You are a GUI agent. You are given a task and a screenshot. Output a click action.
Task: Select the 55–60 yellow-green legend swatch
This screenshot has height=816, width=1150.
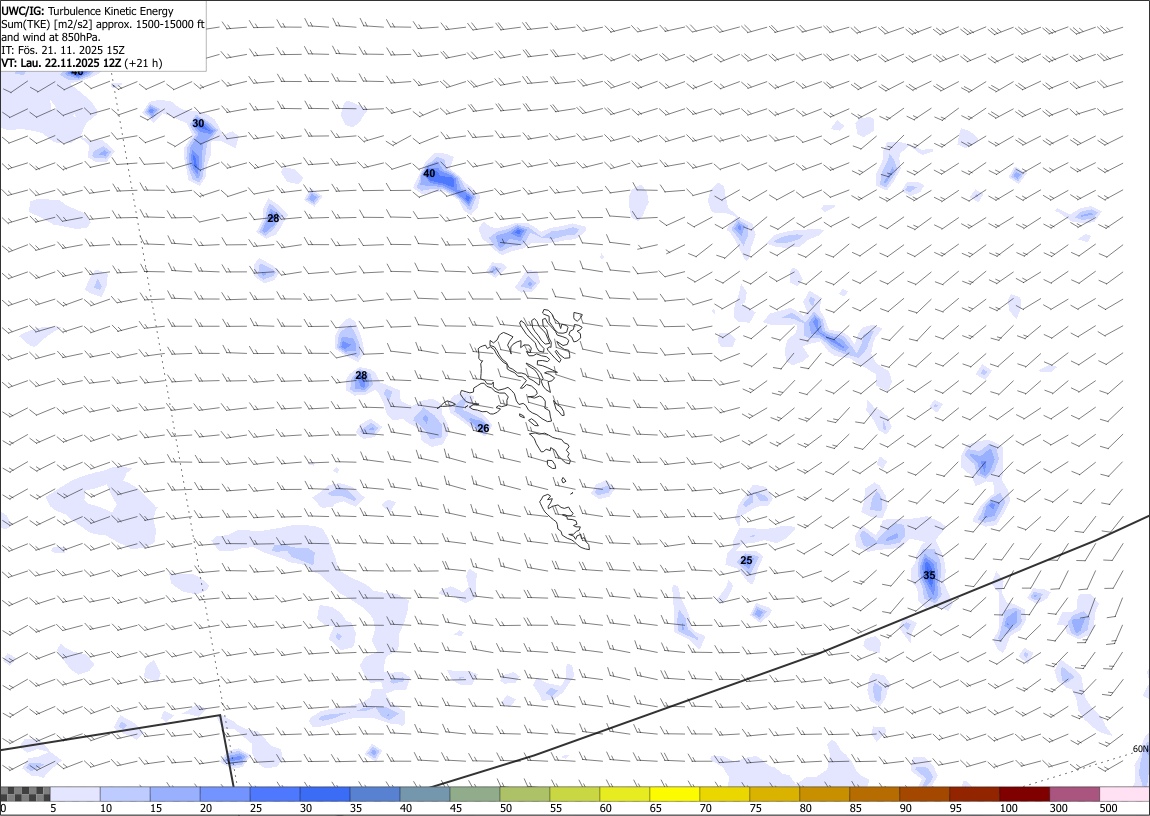click(574, 794)
